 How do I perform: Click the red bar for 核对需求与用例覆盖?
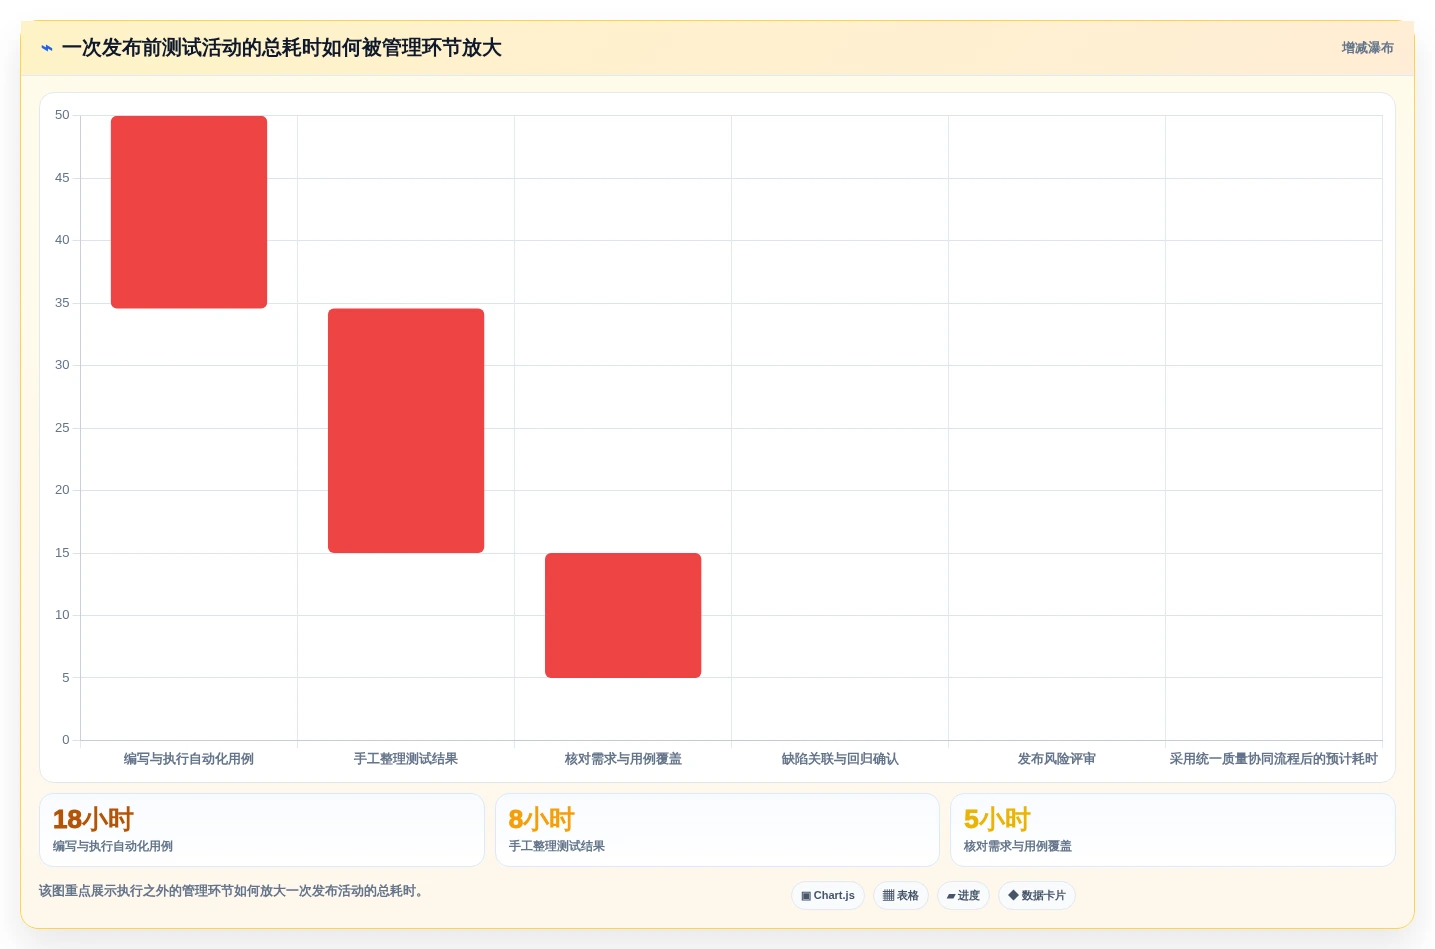click(623, 615)
